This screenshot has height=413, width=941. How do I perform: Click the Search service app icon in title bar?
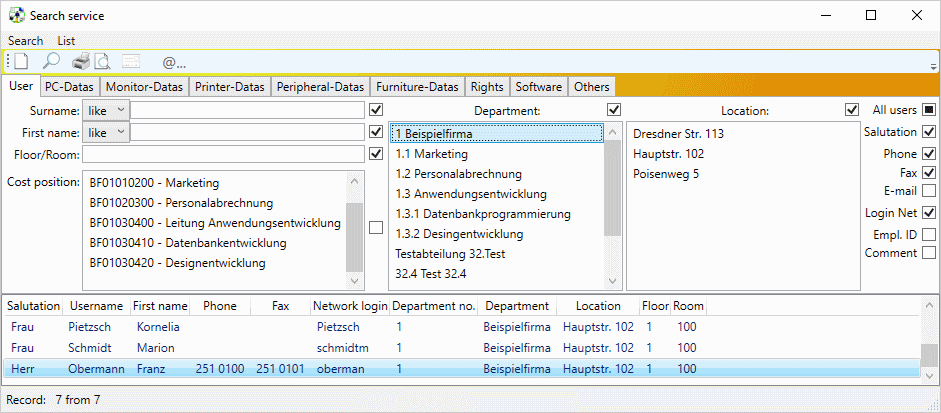[x=16, y=15]
